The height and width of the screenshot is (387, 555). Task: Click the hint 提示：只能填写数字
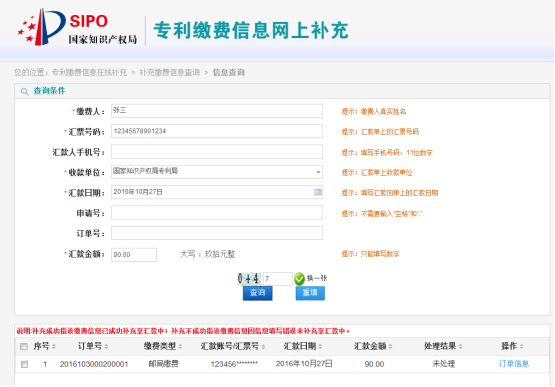tap(370, 254)
